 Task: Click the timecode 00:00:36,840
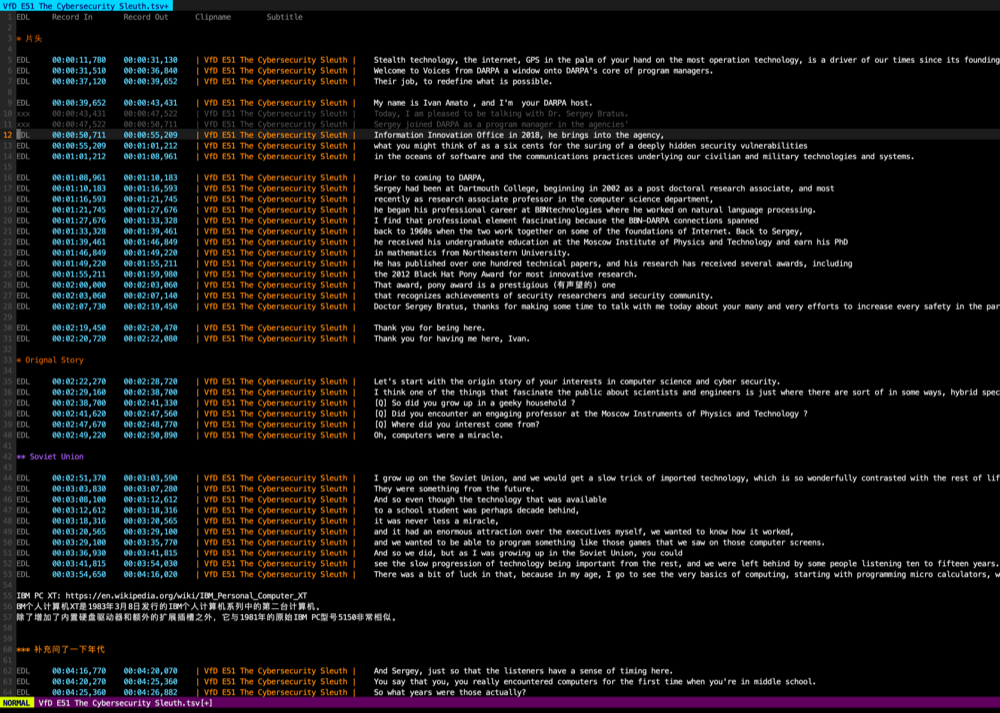pyautogui.click(x=151, y=71)
